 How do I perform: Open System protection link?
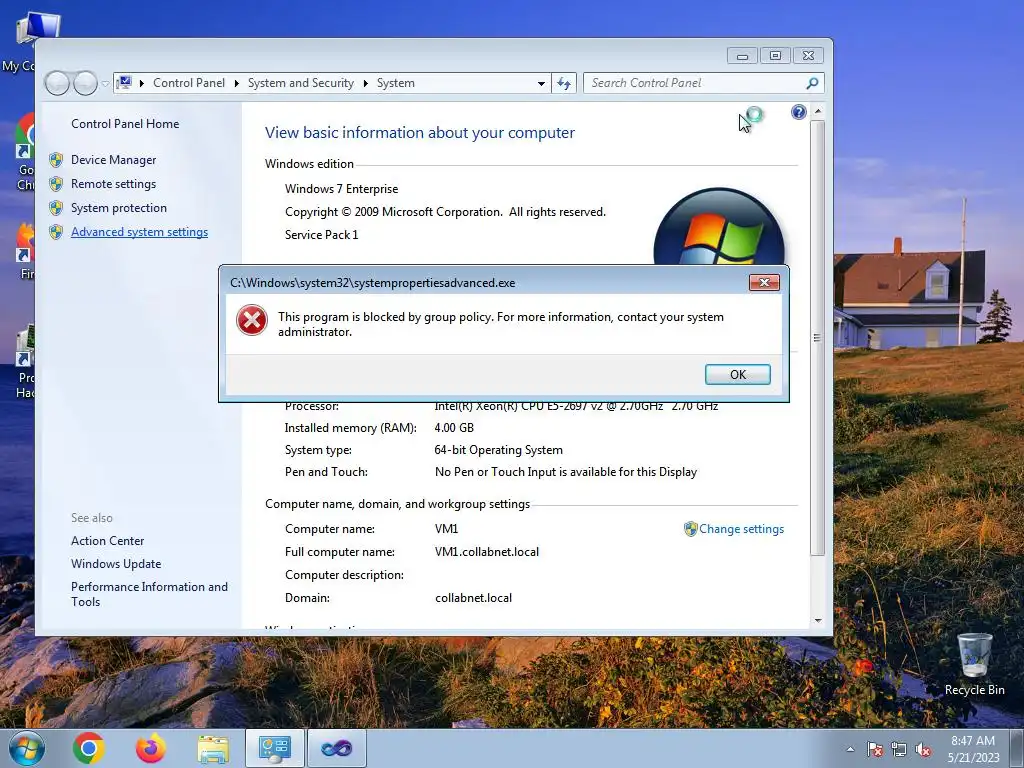coord(119,208)
